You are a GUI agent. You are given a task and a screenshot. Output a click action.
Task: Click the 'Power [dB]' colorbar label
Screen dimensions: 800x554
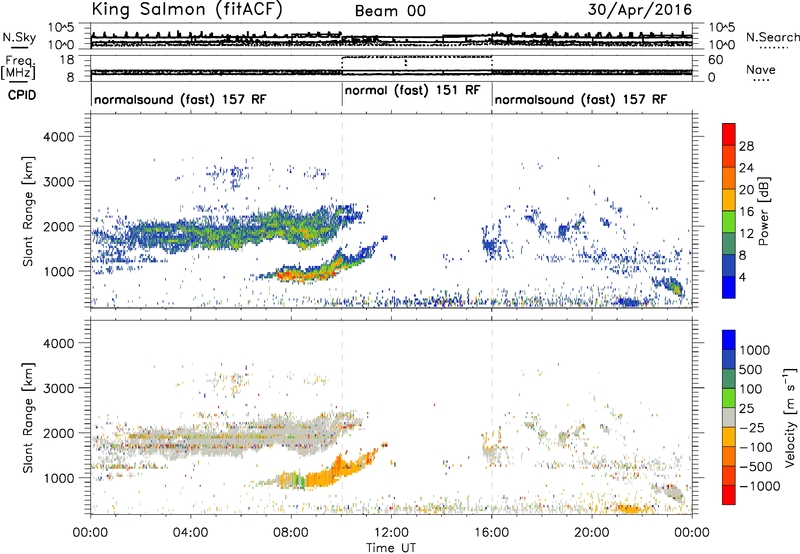(764, 211)
